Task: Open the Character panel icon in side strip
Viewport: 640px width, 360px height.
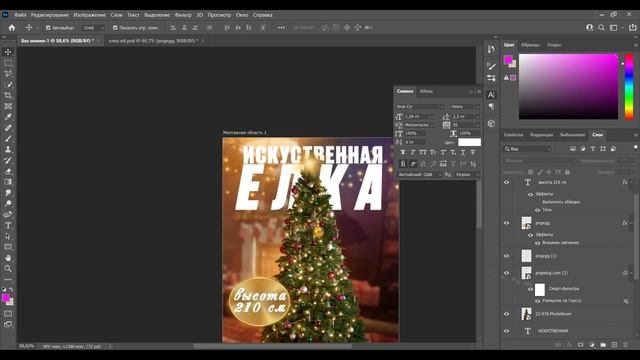Action: [491, 95]
